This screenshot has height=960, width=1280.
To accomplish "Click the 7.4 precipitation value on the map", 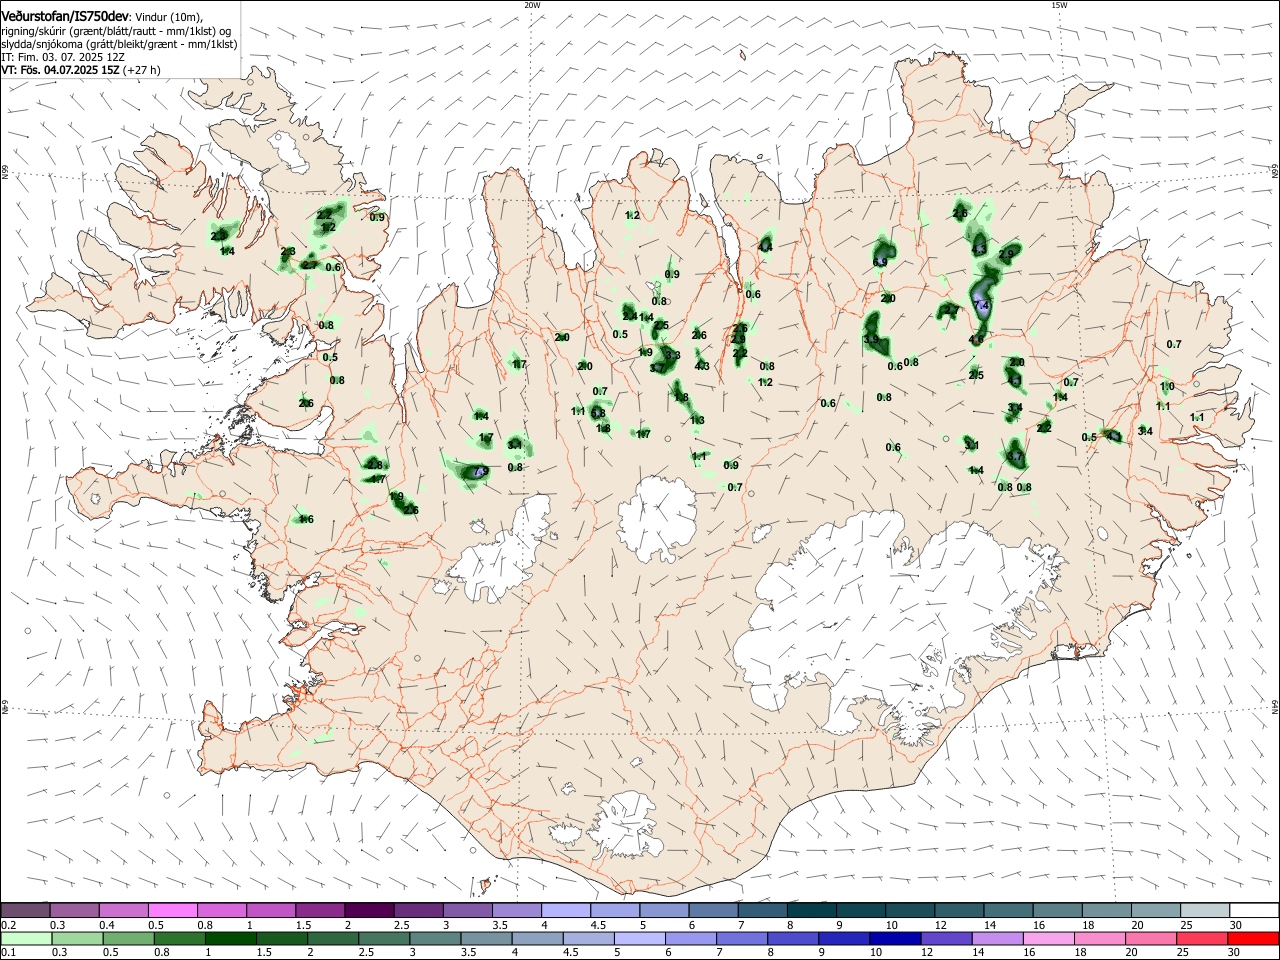I will pyautogui.click(x=981, y=305).
